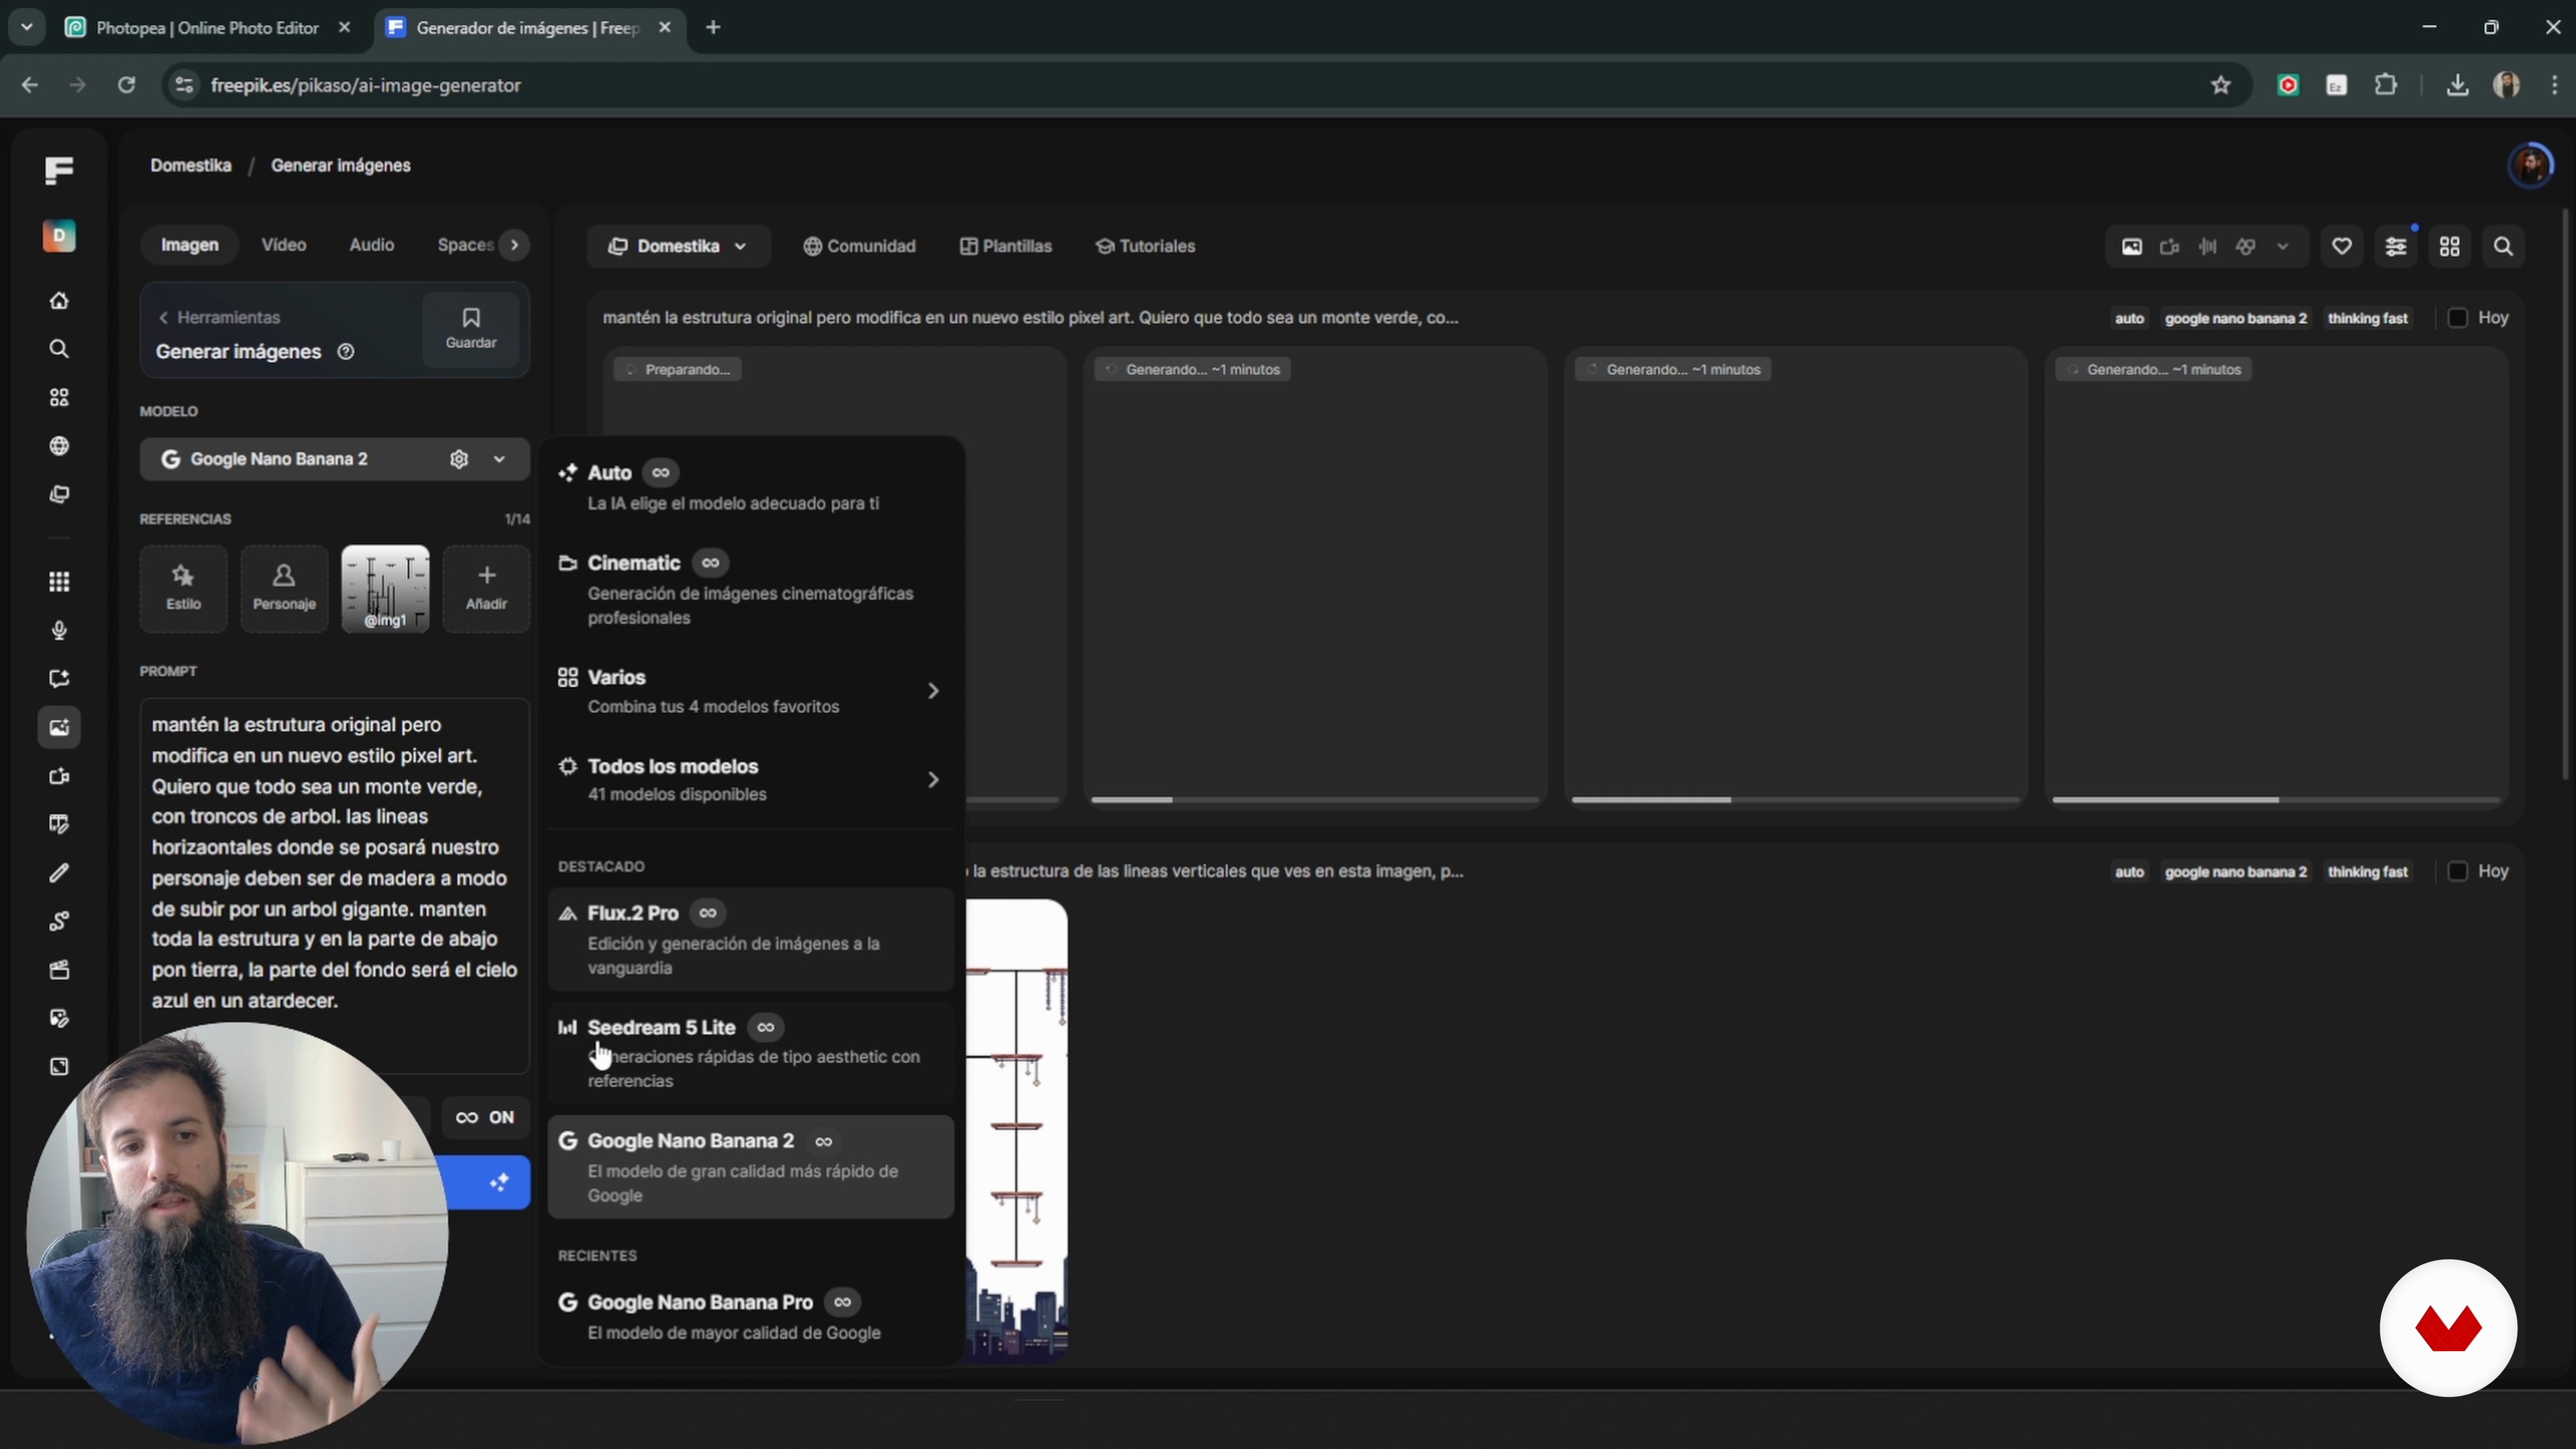The height and width of the screenshot is (1449, 2576).
Task: Open the home icon in the Freepik sidebar
Action: point(59,300)
